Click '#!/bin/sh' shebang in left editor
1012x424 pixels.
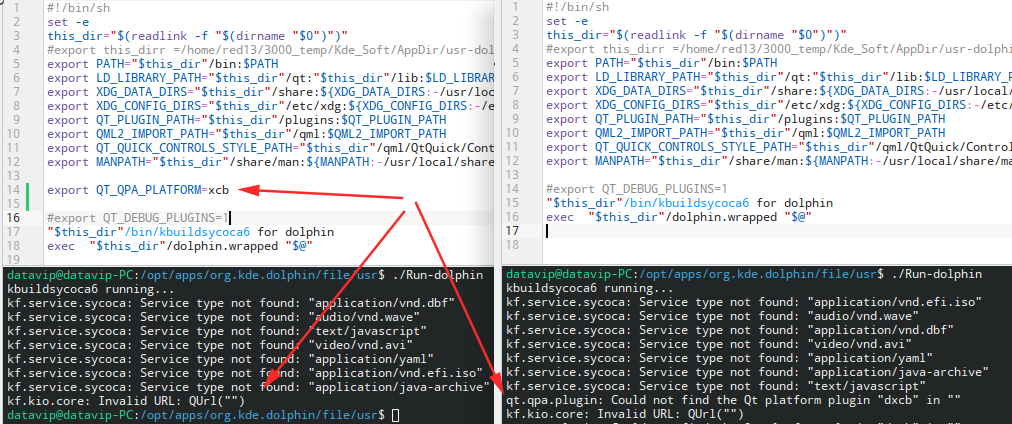(x=79, y=8)
